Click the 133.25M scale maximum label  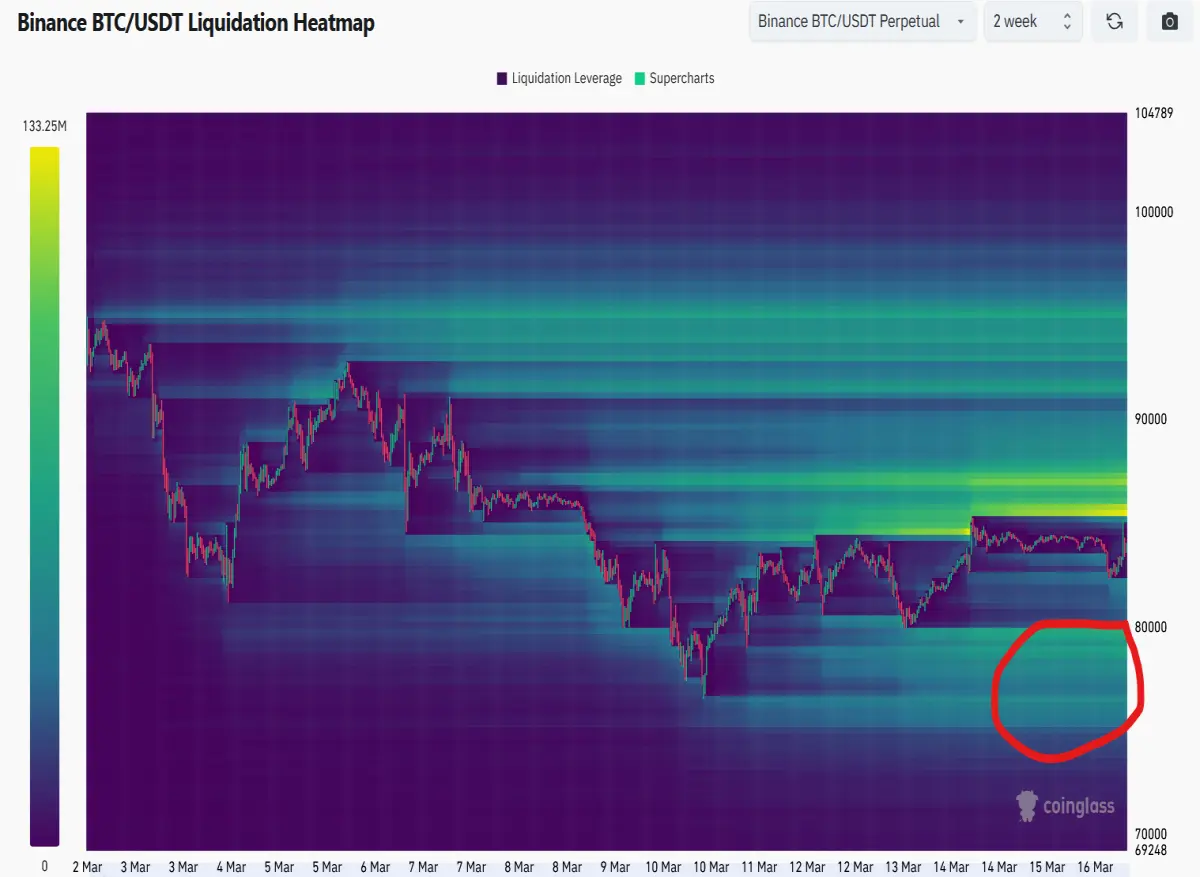(44, 126)
